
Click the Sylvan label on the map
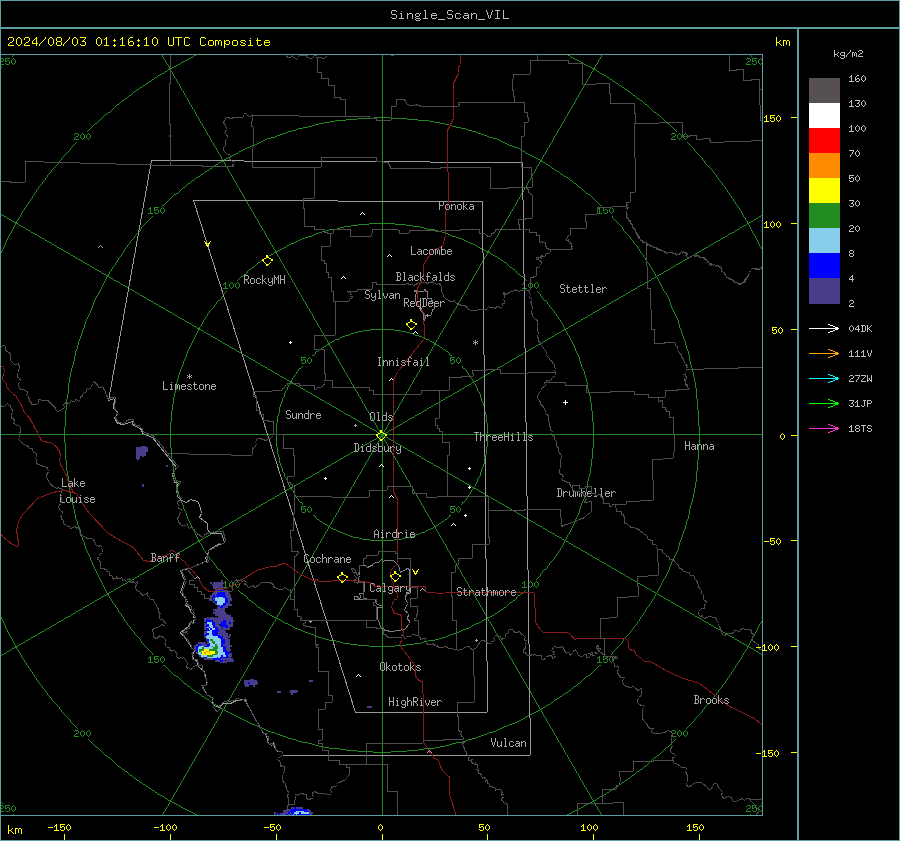pos(382,295)
